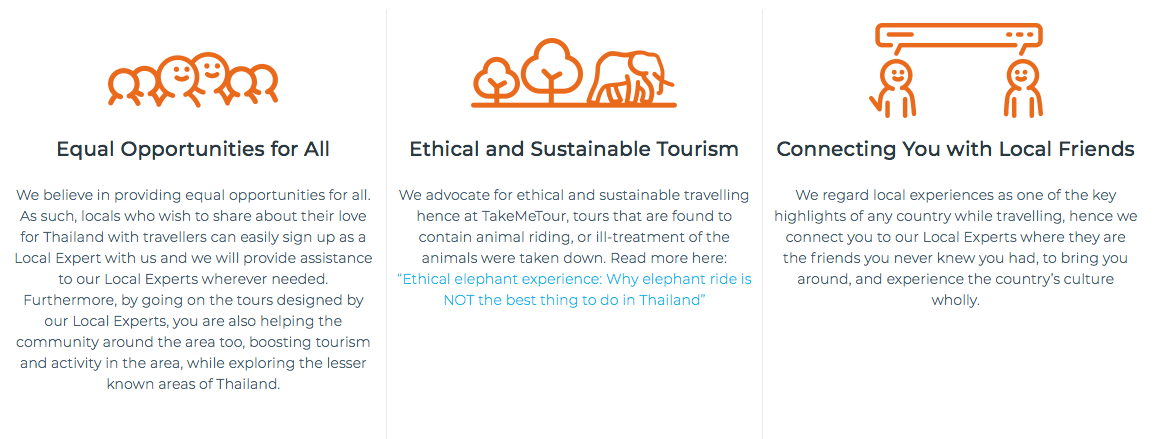The image size is (1169, 439).
Task: Click the "Connecting You with Local Friends" heading
Action: pyautogui.click(x=955, y=149)
